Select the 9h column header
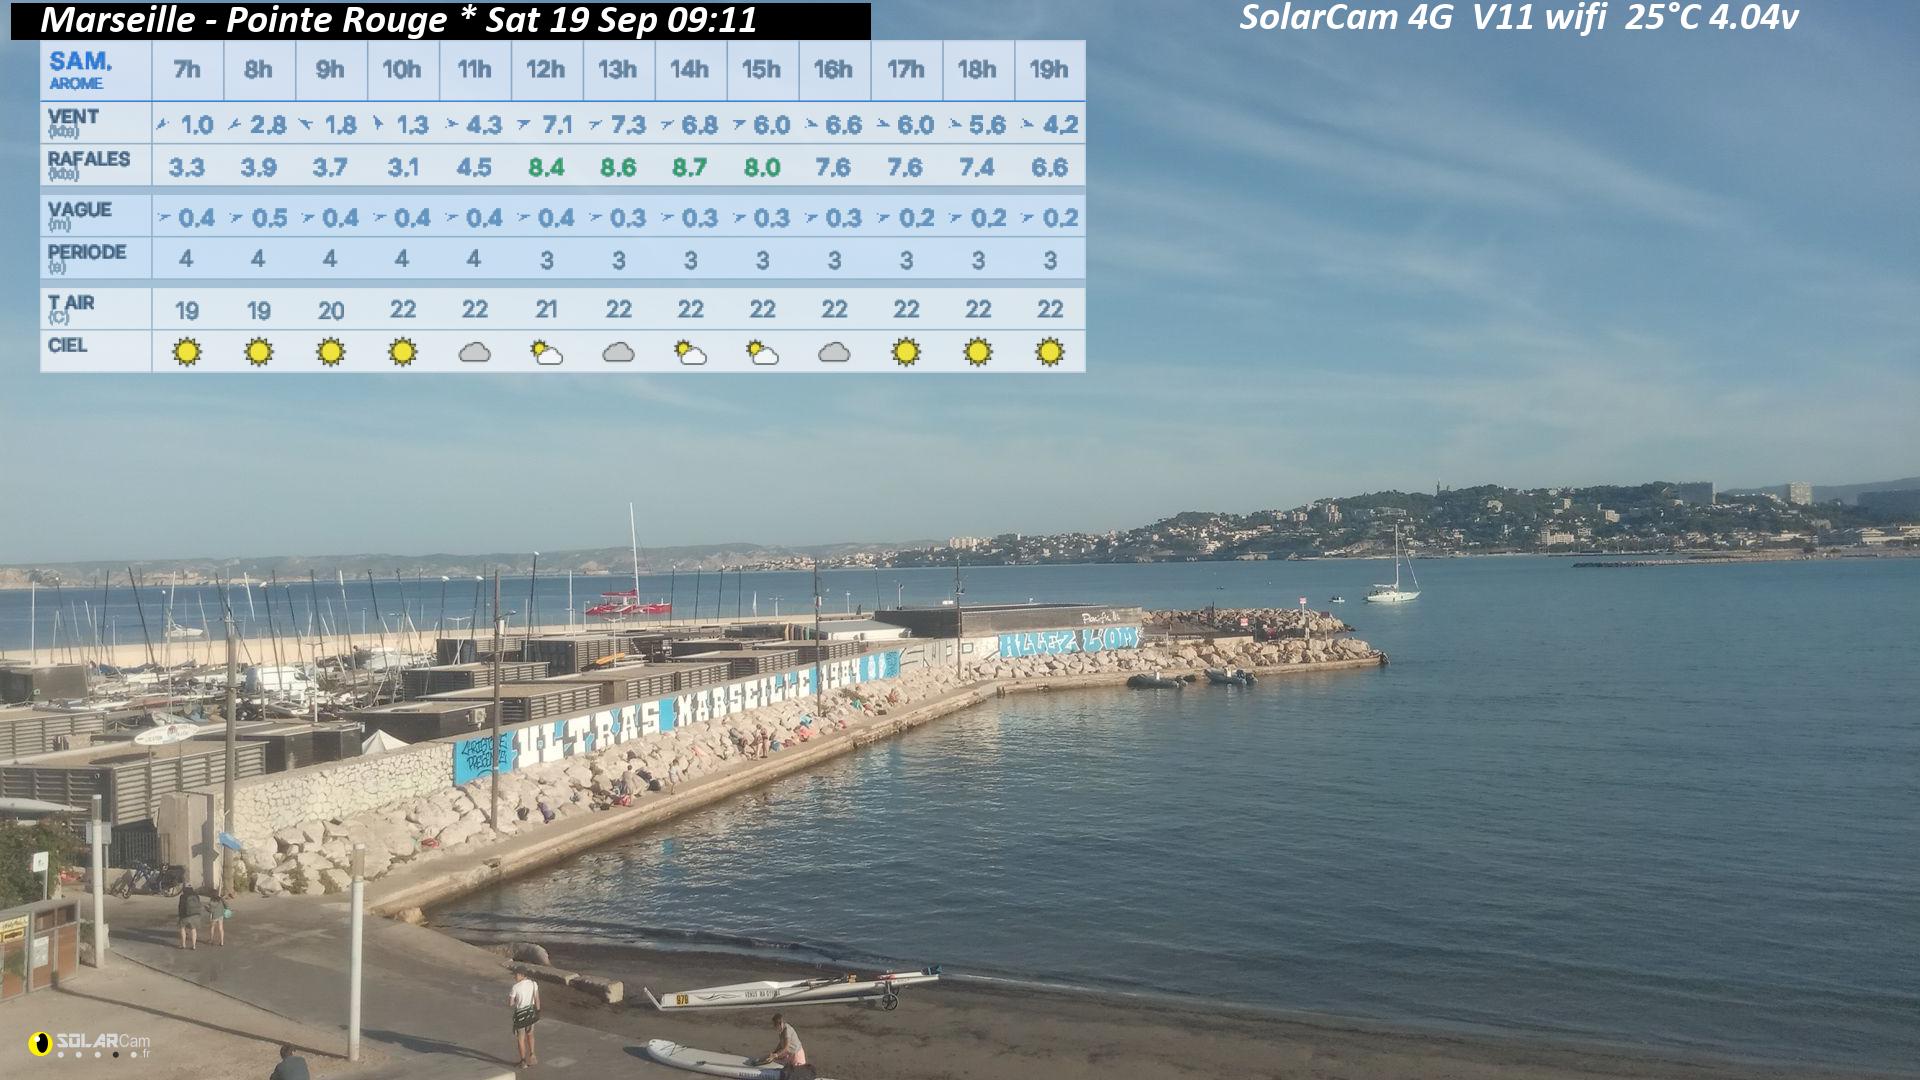 pyautogui.click(x=331, y=70)
